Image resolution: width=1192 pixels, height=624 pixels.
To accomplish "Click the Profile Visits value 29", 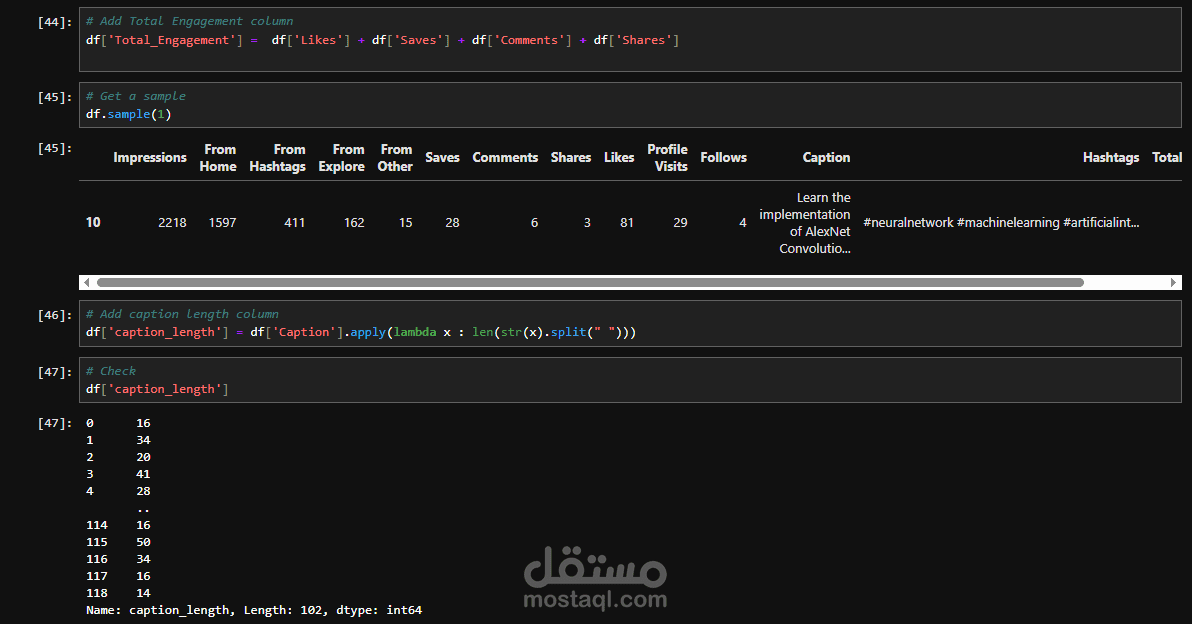I will [680, 223].
